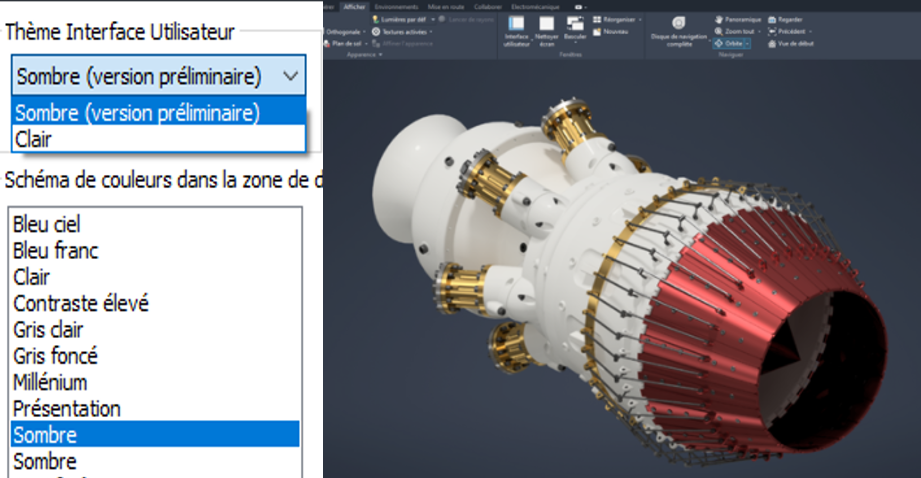This screenshot has height=478, width=921.
Task: Click the Zoom tout magnifier icon
Action: (x=718, y=32)
